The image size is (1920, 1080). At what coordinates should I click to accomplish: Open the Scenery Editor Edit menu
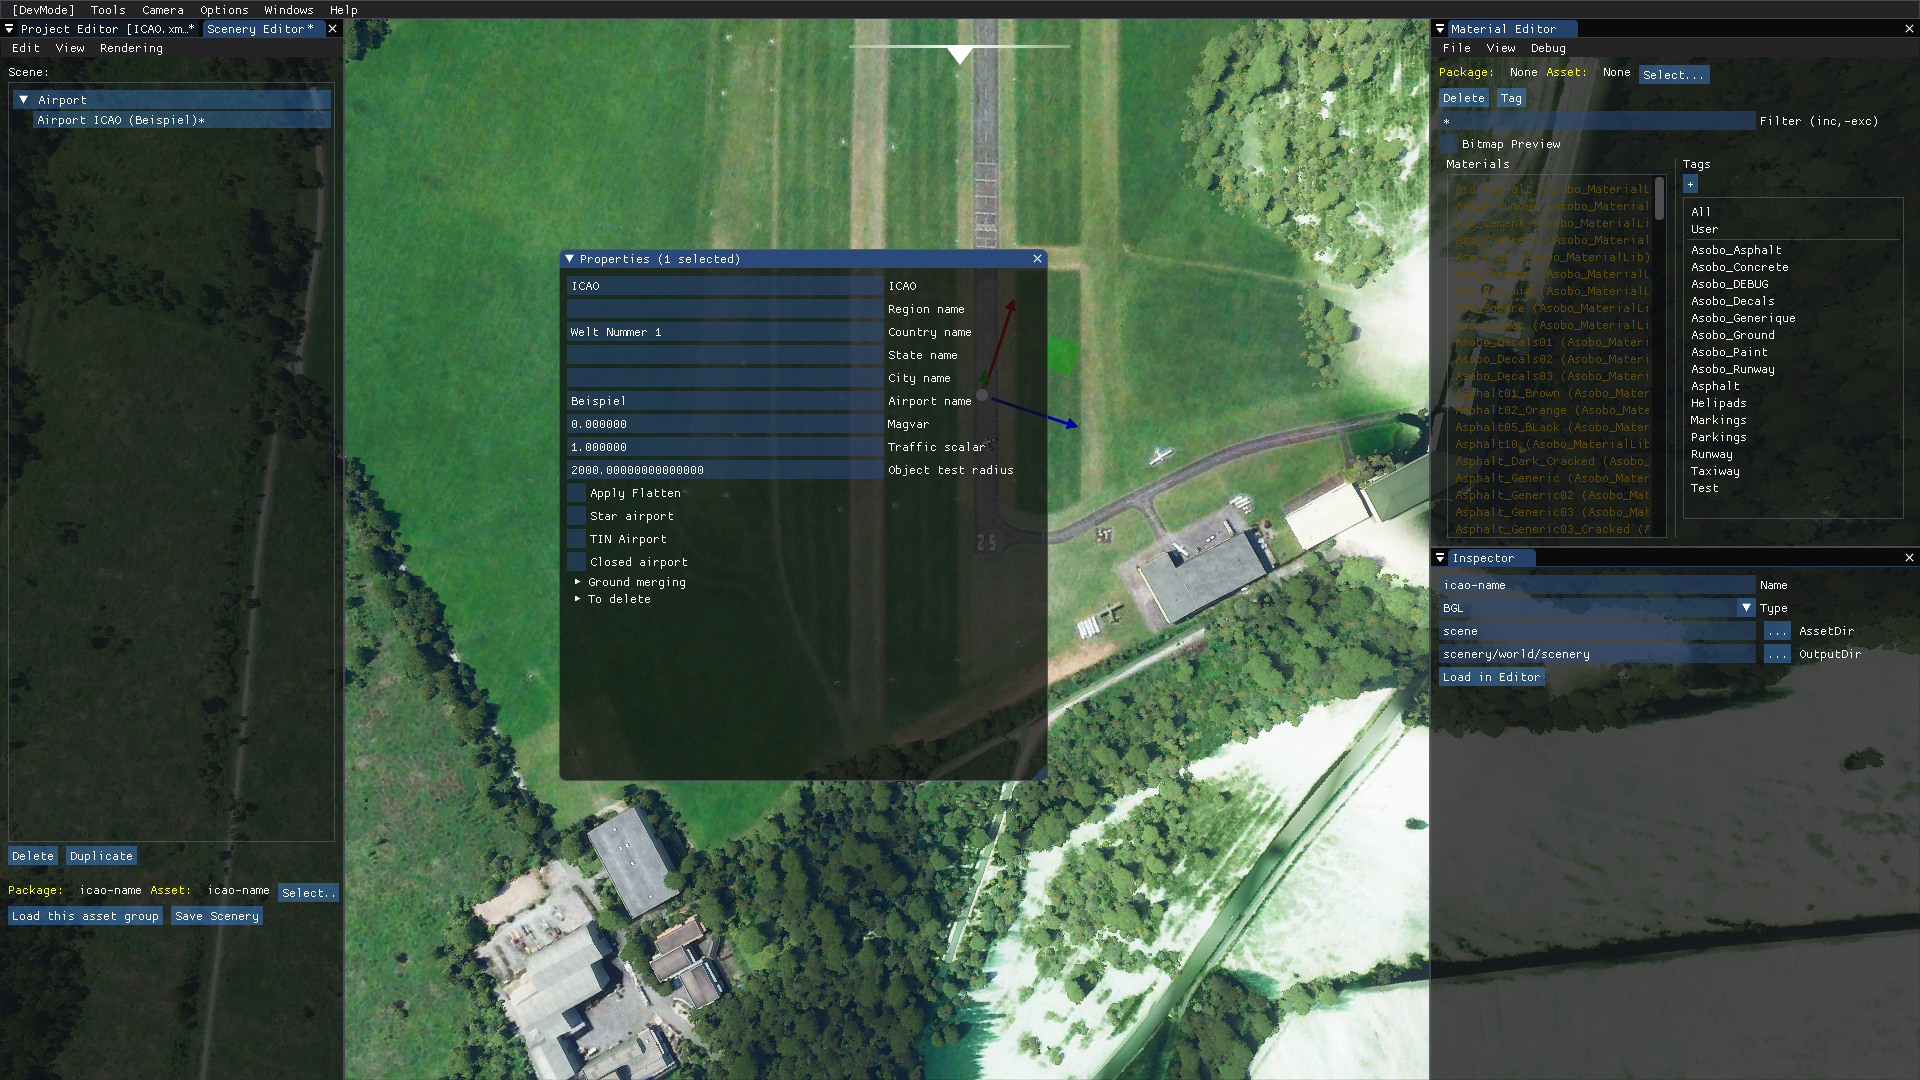tap(26, 48)
